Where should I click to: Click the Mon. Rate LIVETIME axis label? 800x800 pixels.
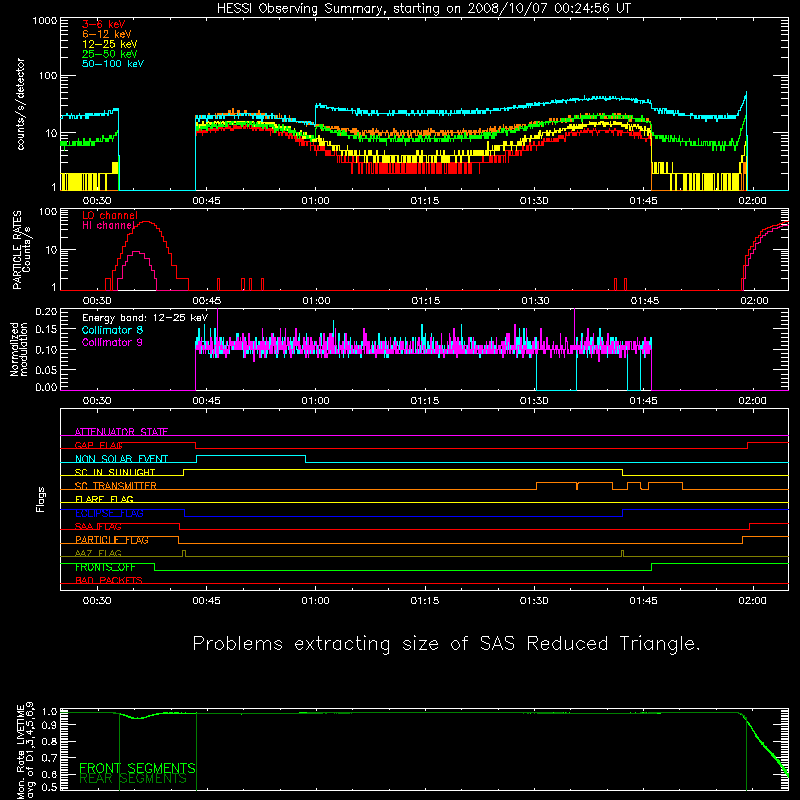click(25, 751)
